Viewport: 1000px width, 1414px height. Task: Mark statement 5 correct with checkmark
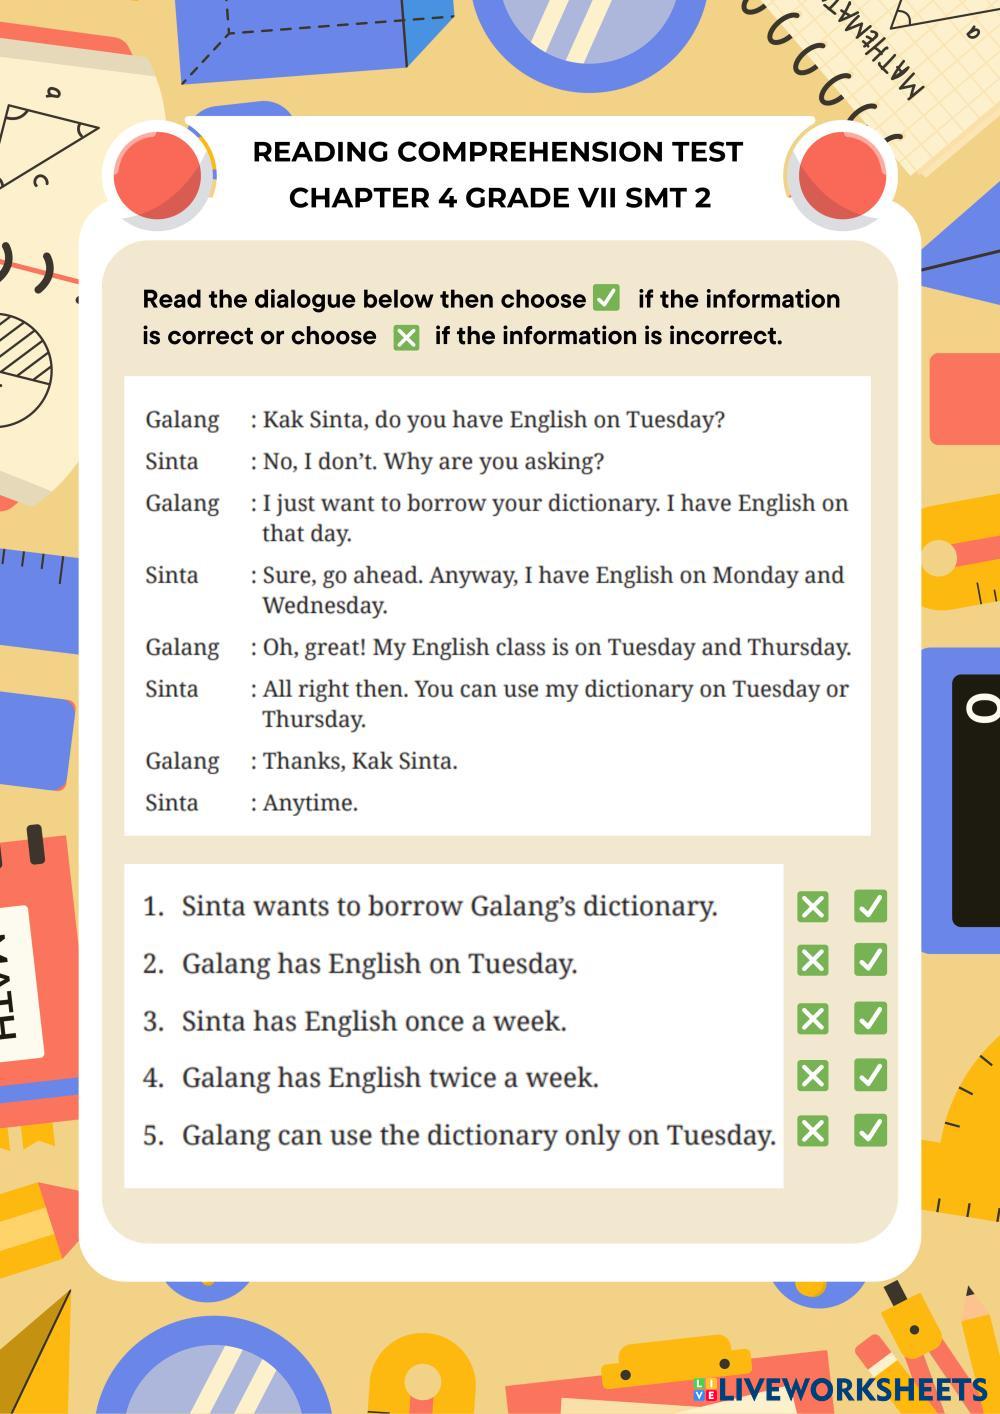[870, 1132]
